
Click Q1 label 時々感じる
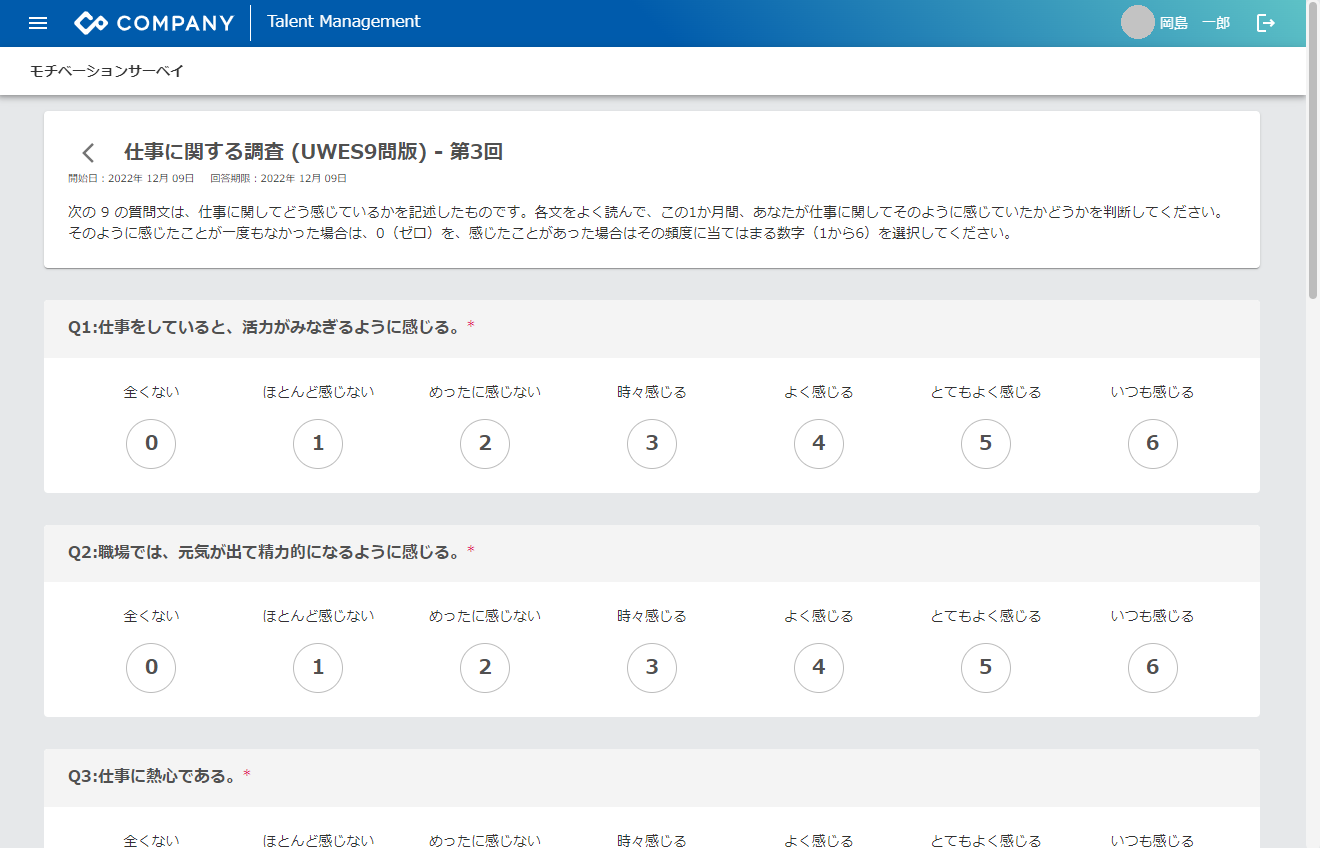652,392
